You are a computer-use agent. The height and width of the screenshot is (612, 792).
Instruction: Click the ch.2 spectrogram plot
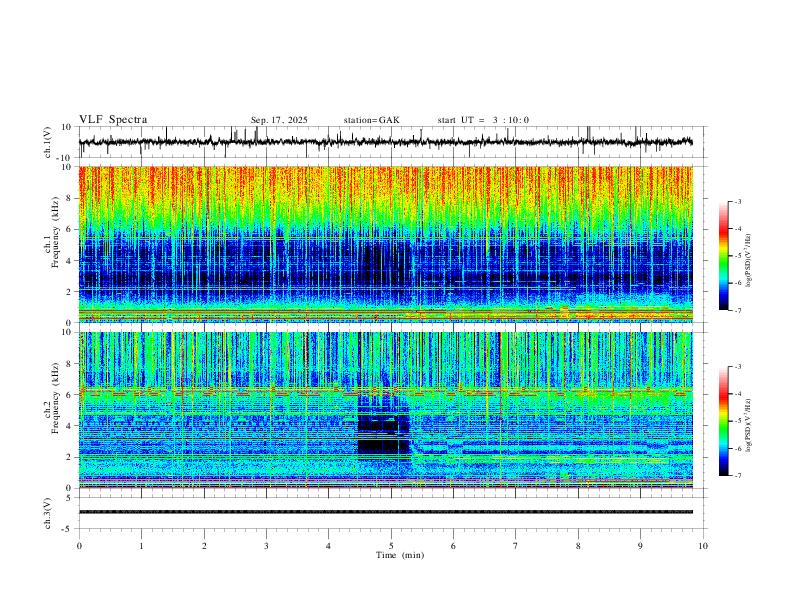[386, 410]
